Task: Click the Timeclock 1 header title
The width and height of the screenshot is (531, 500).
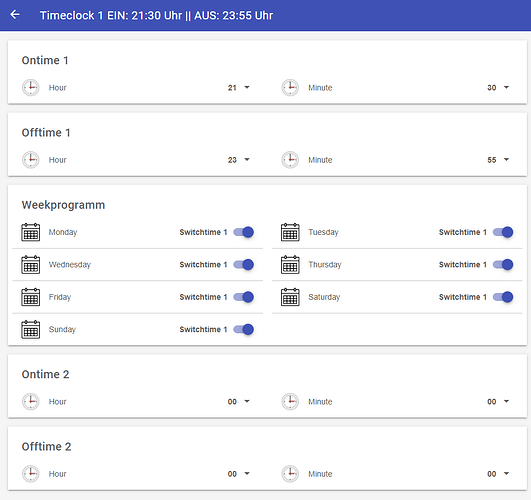Action: (x=156, y=16)
